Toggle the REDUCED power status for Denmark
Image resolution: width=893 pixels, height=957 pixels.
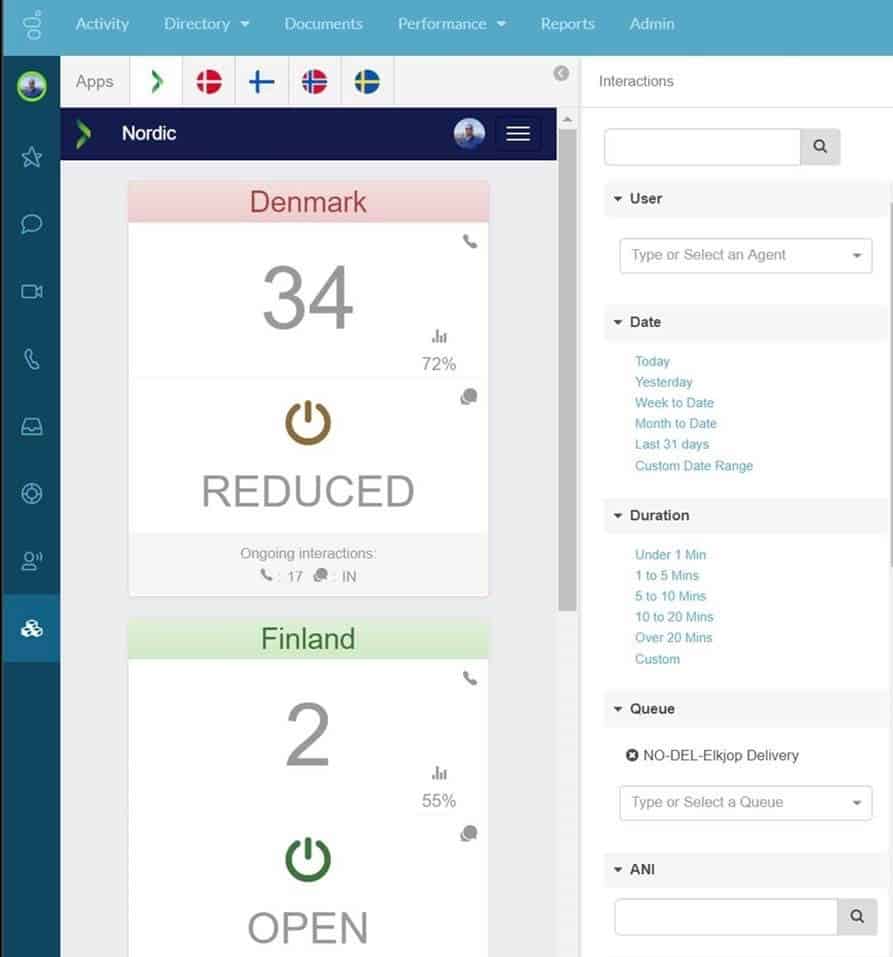click(308, 421)
